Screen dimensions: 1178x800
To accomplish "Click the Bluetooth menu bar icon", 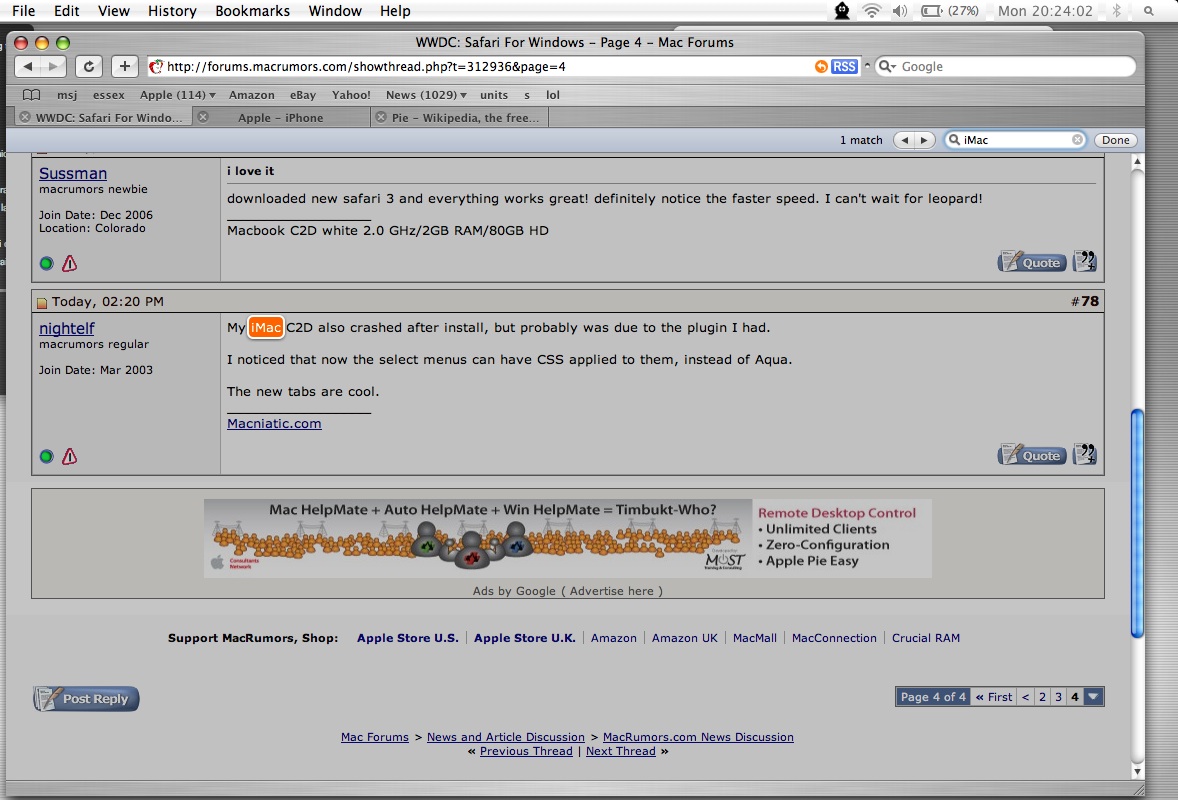I will click(x=1117, y=11).
